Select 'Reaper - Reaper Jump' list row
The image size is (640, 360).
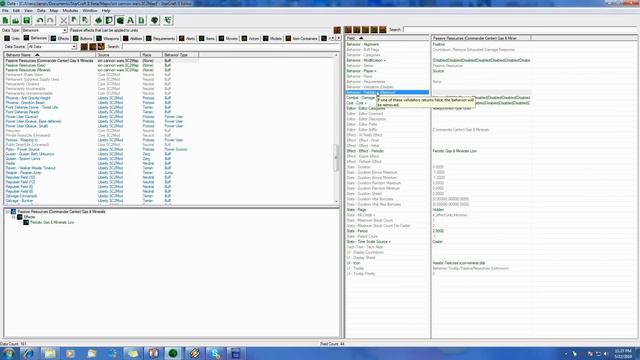[x=101, y=173]
